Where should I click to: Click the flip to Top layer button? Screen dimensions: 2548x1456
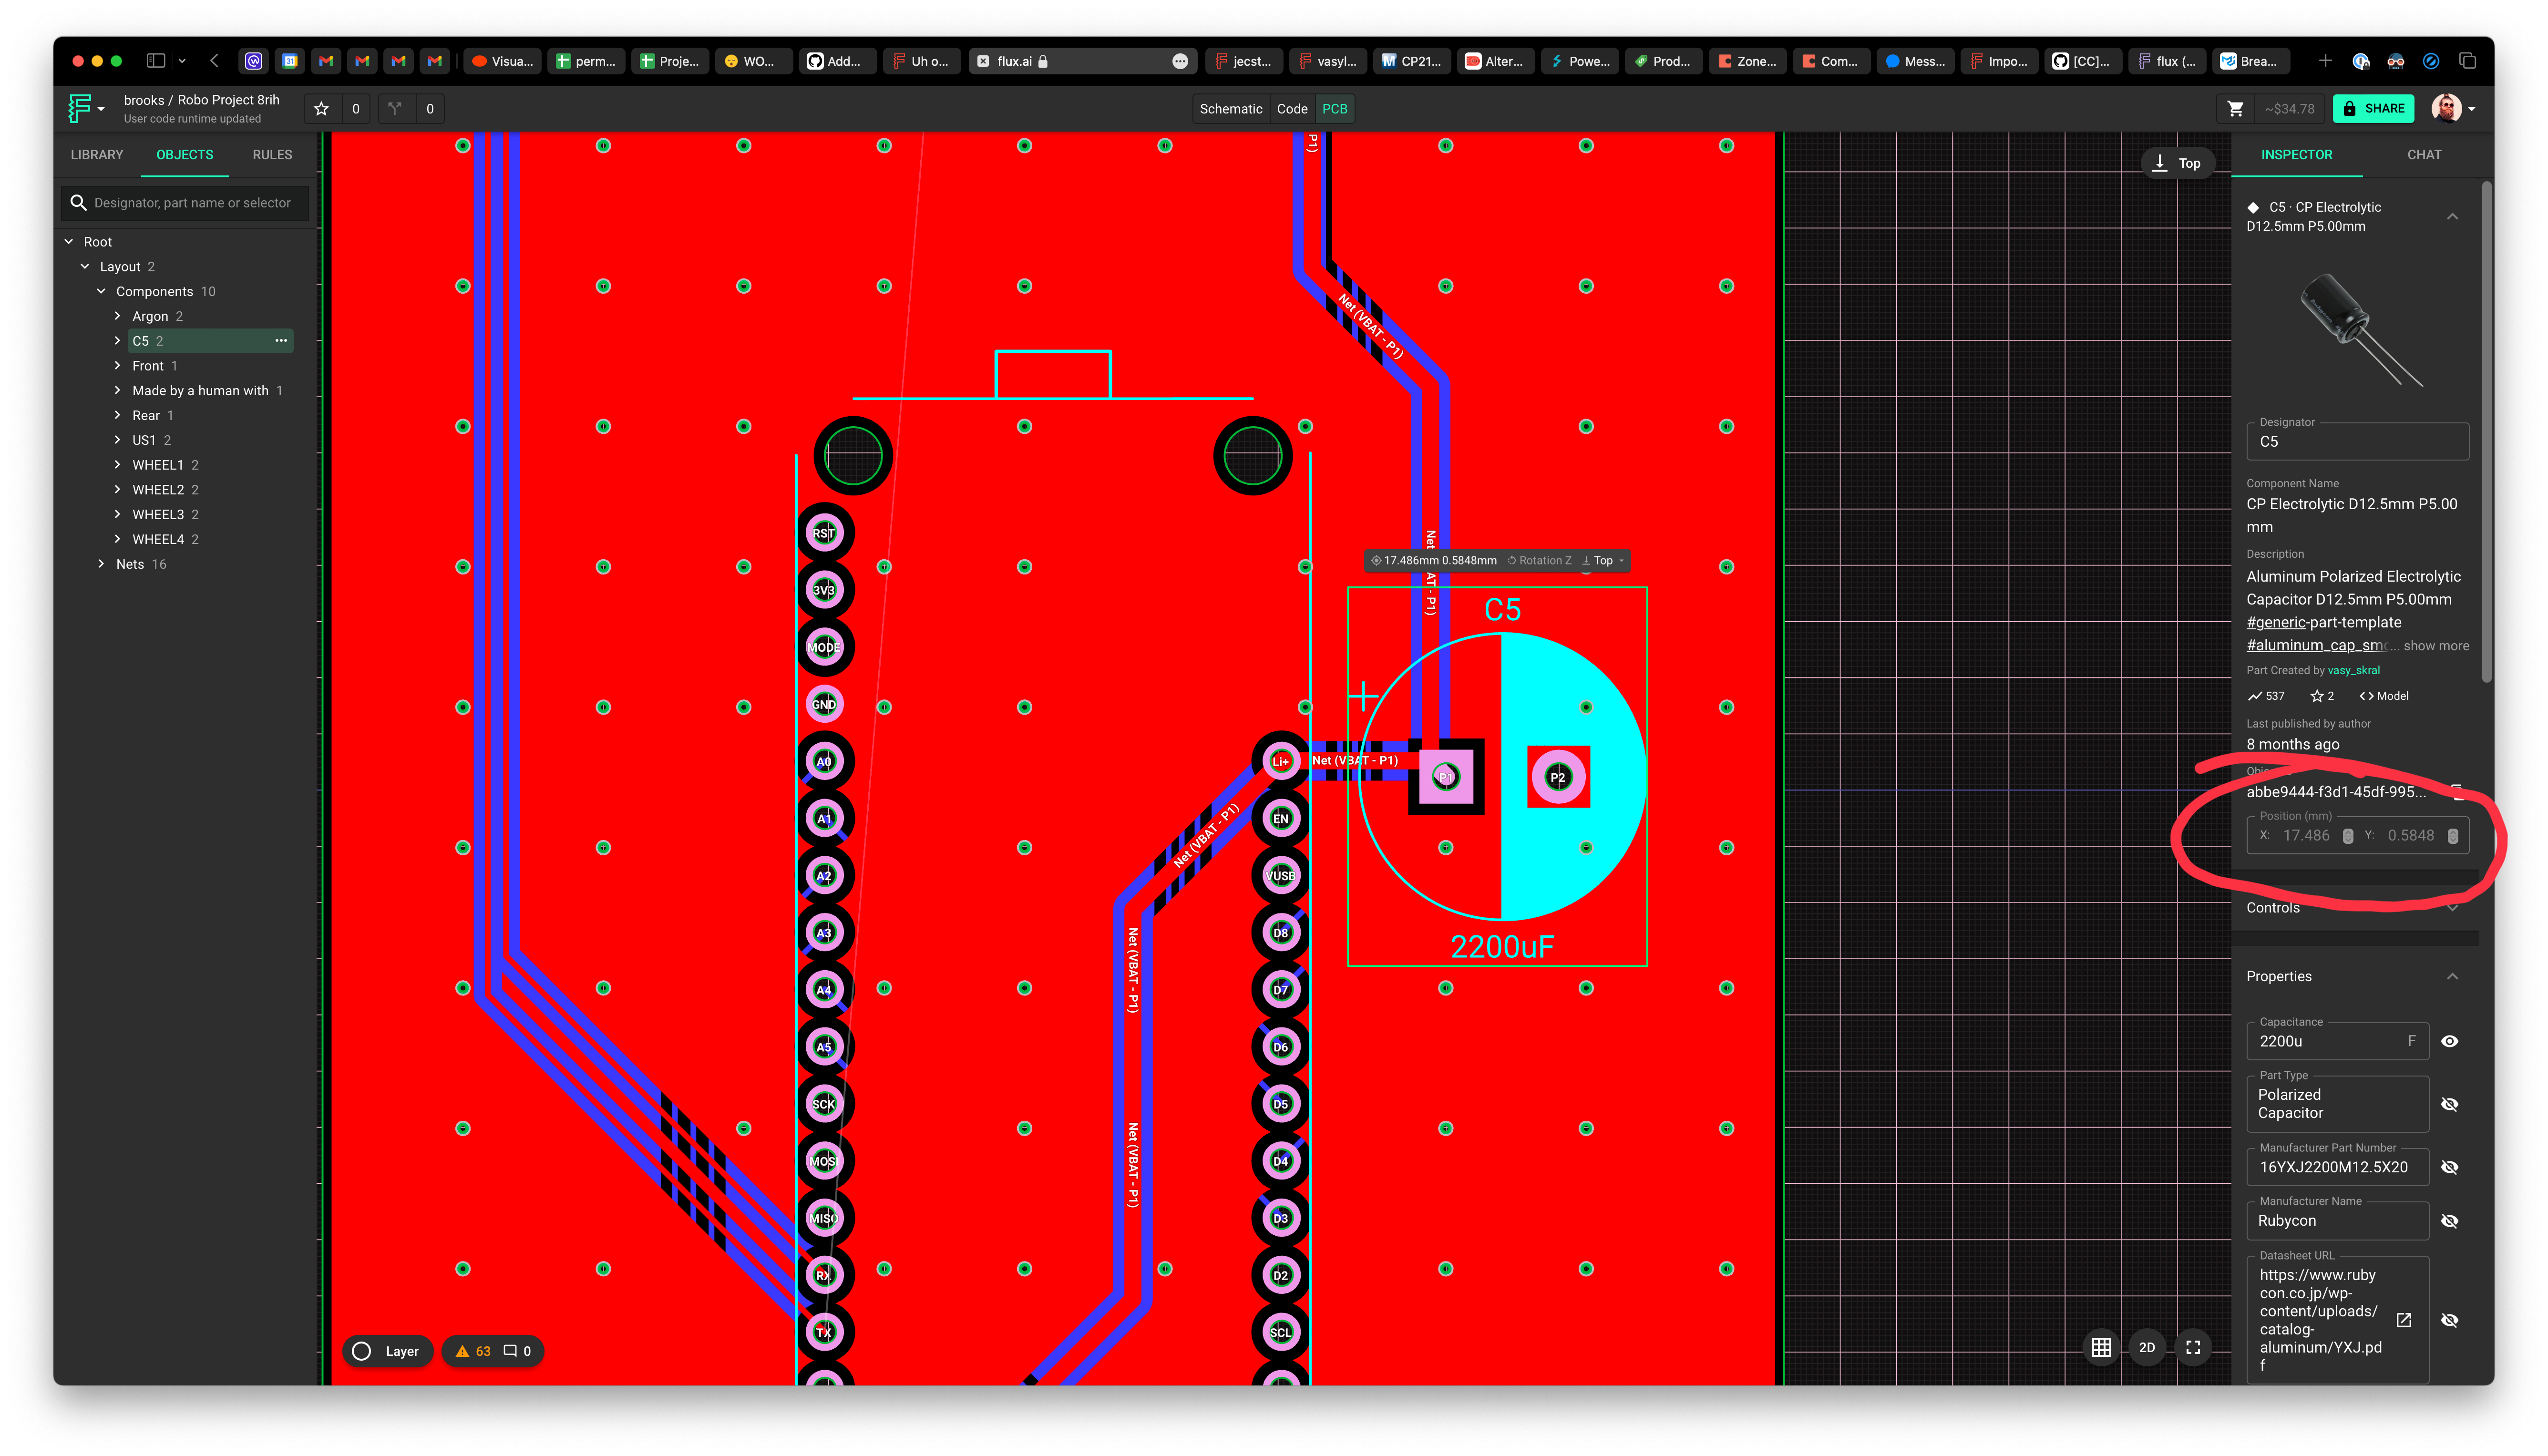tap(2177, 163)
